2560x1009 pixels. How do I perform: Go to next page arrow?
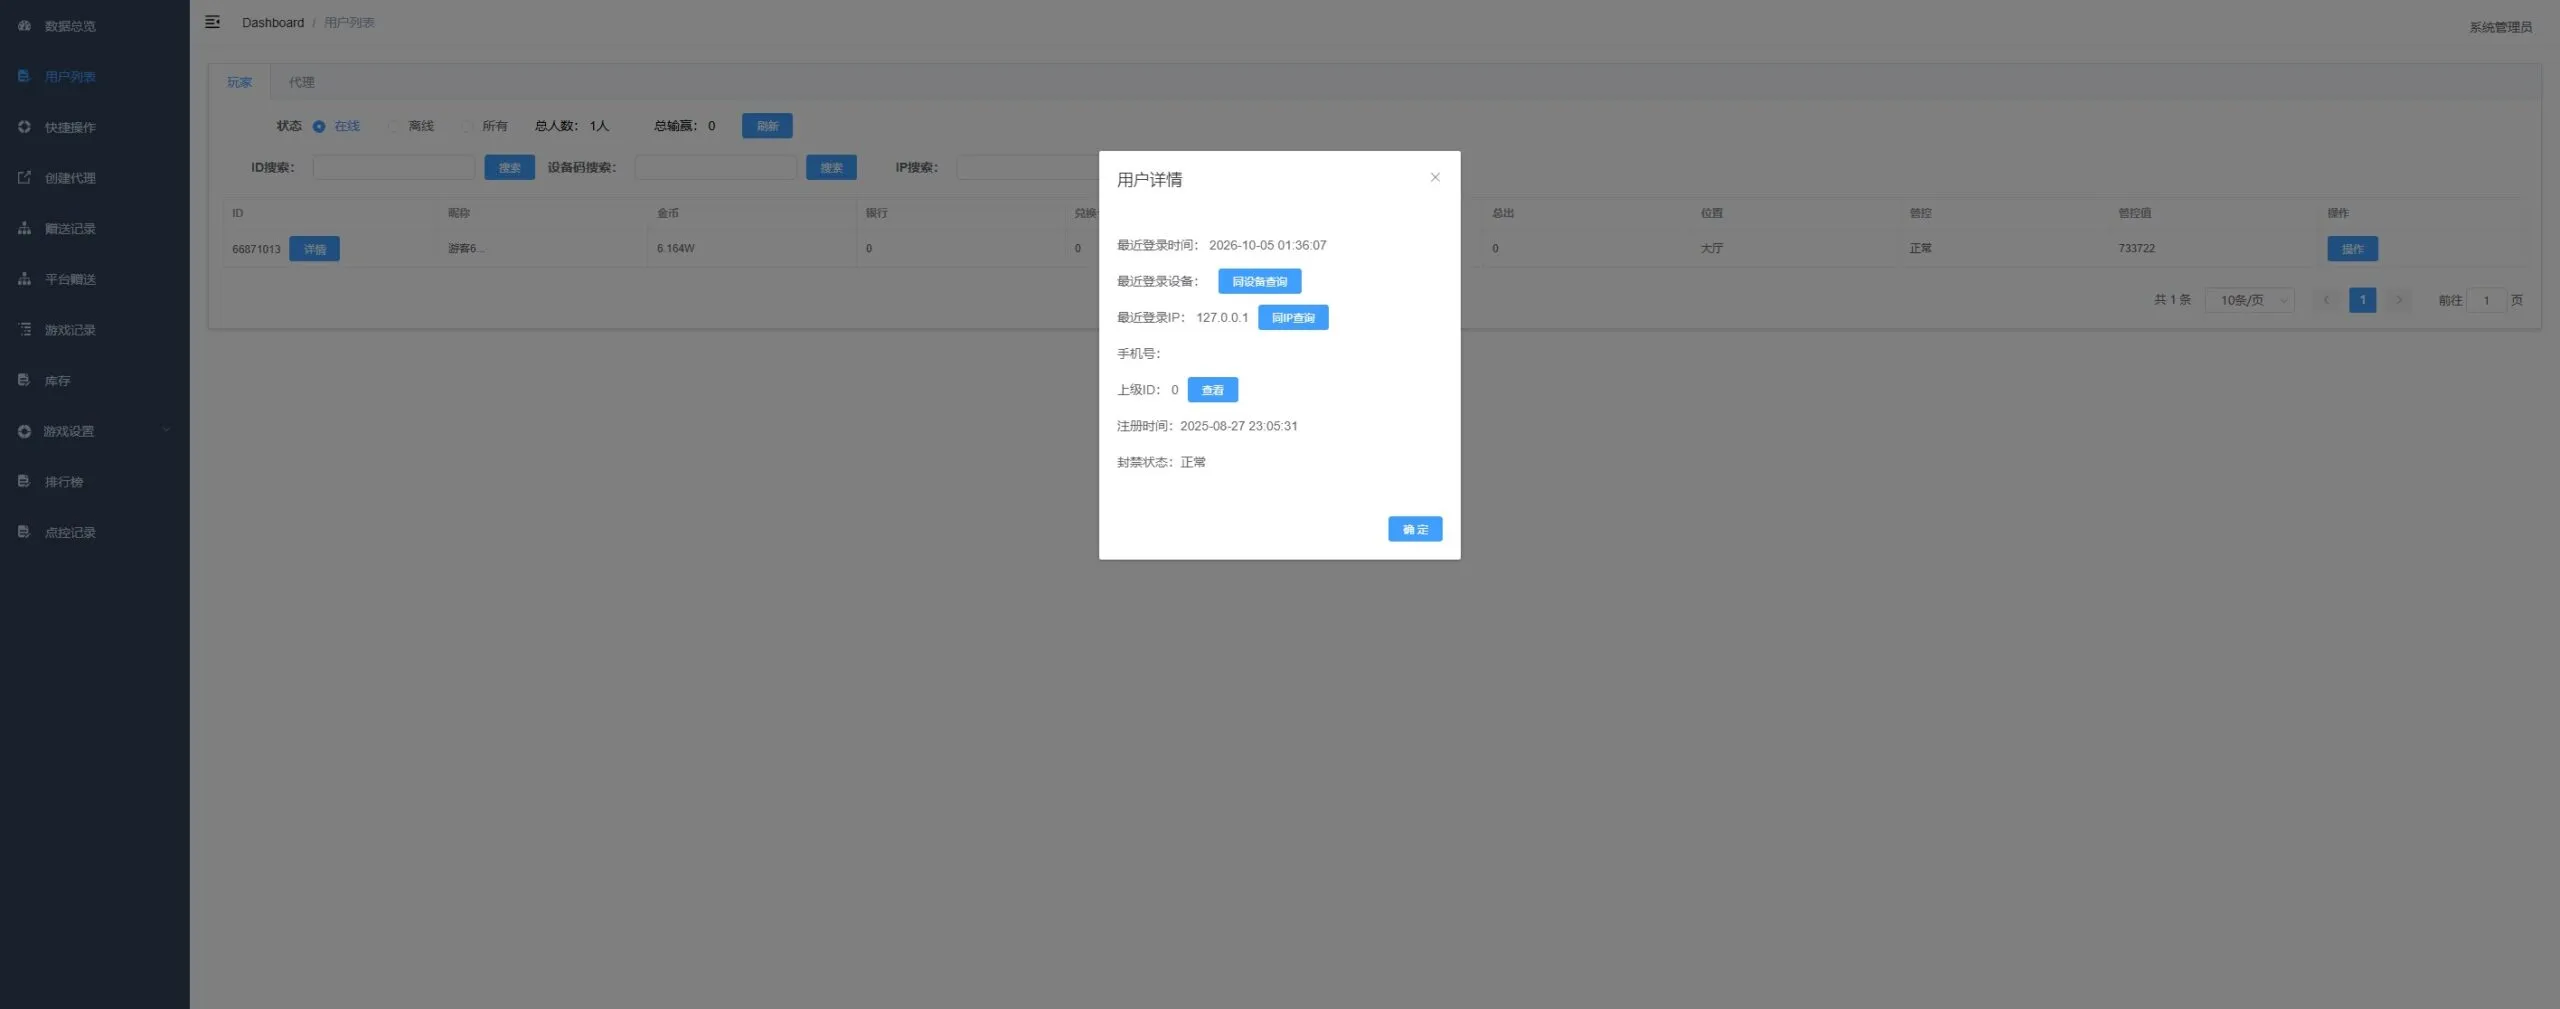point(2398,300)
